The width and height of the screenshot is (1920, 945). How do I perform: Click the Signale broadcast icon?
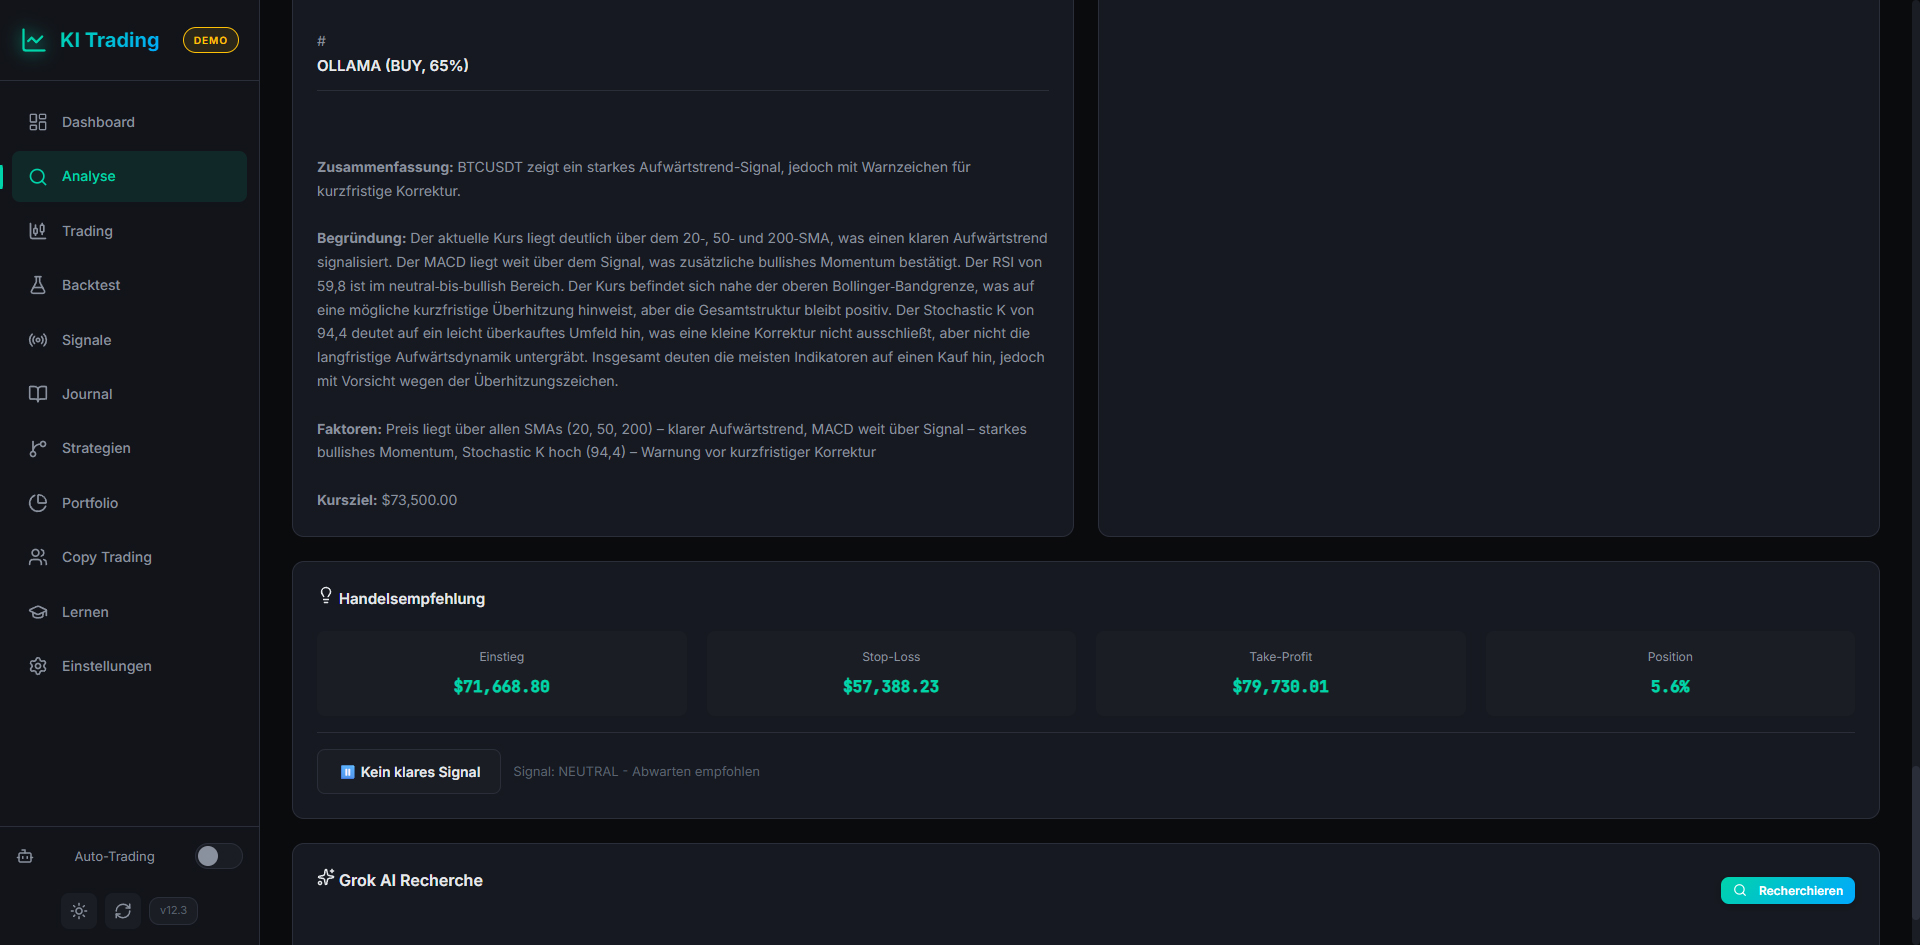(x=38, y=340)
